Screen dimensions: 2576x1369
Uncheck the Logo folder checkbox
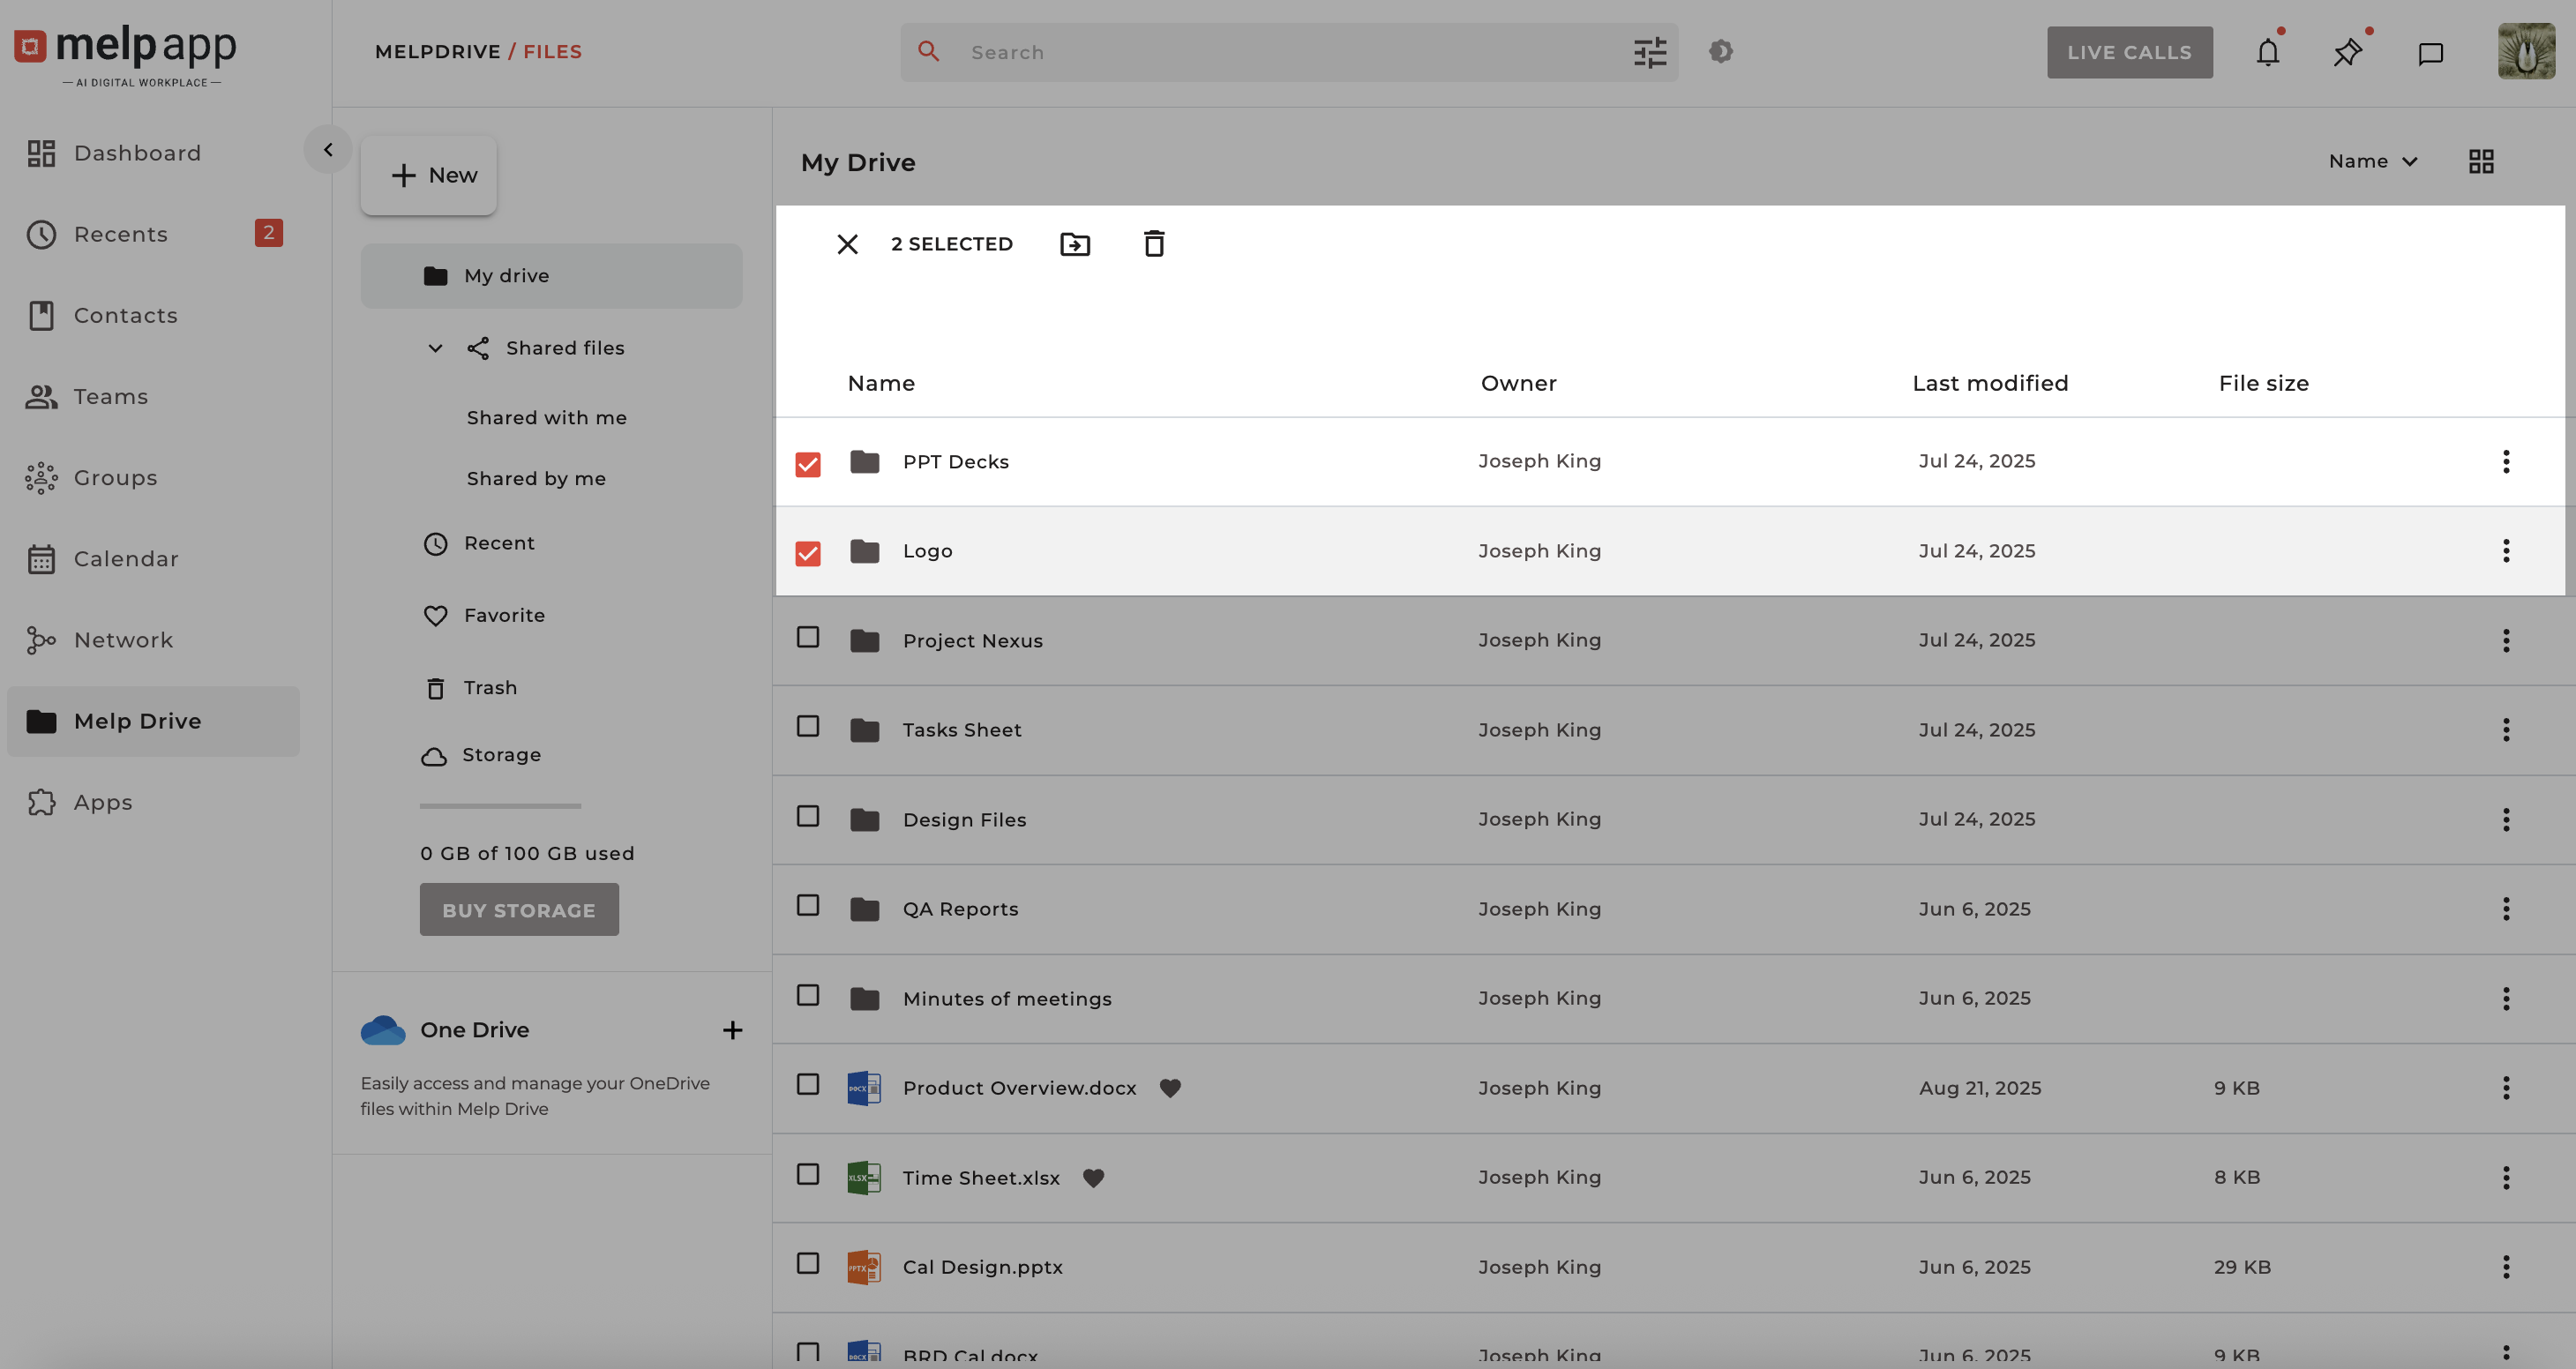click(x=808, y=553)
